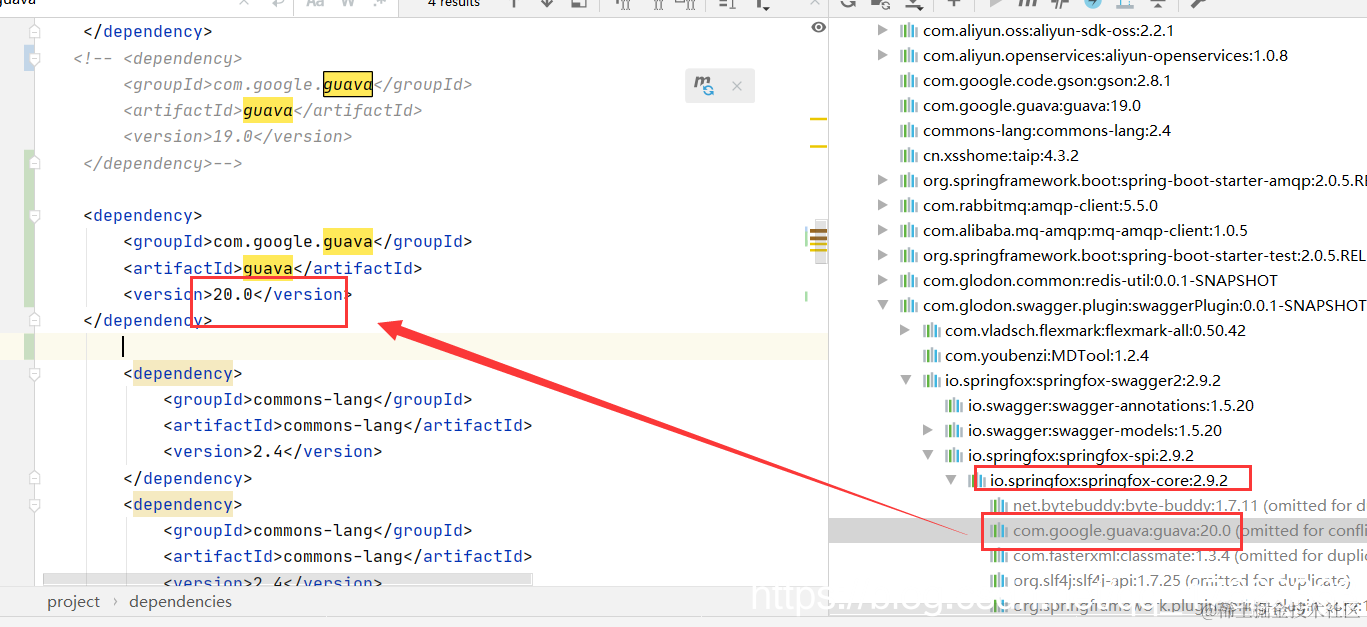Click library icon of swagger-annotations:1.5.20
The width and height of the screenshot is (1367, 627).
[x=953, y=406]
